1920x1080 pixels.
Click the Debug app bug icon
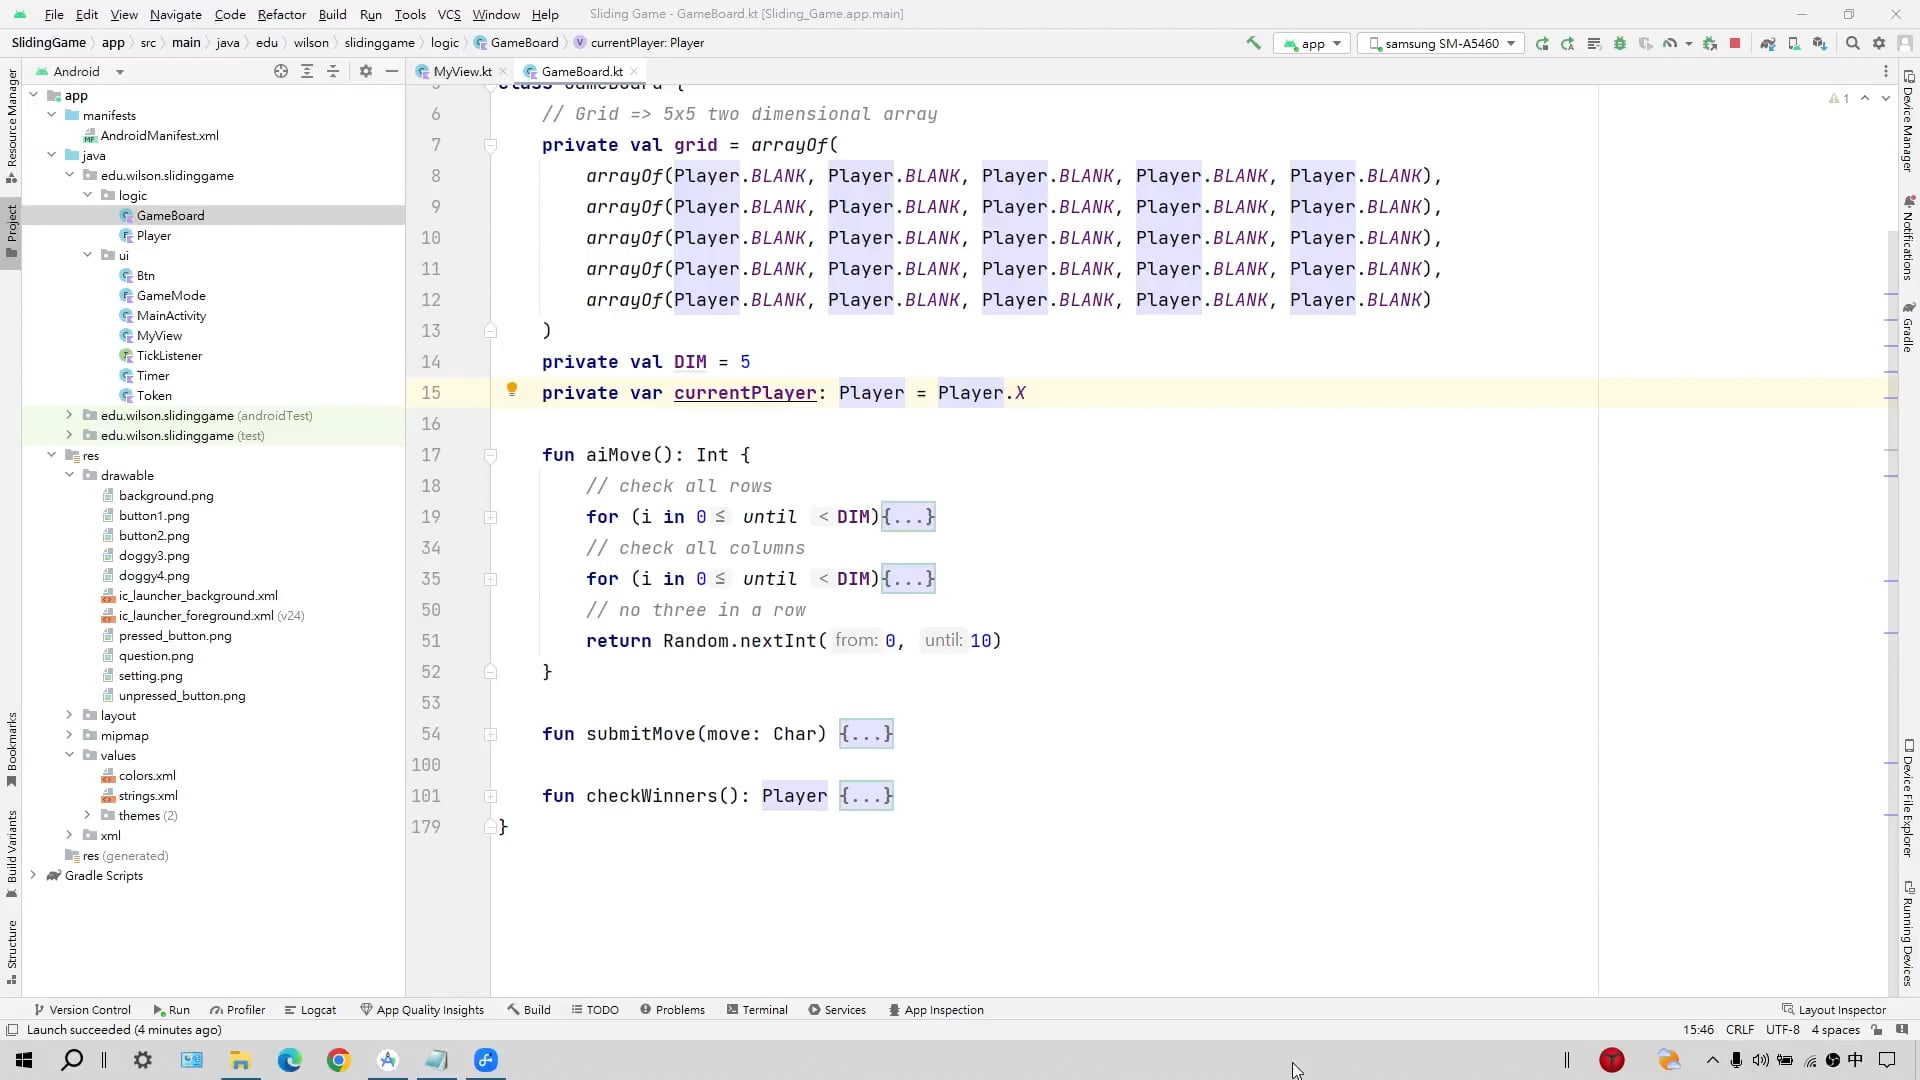[1620, 43]
